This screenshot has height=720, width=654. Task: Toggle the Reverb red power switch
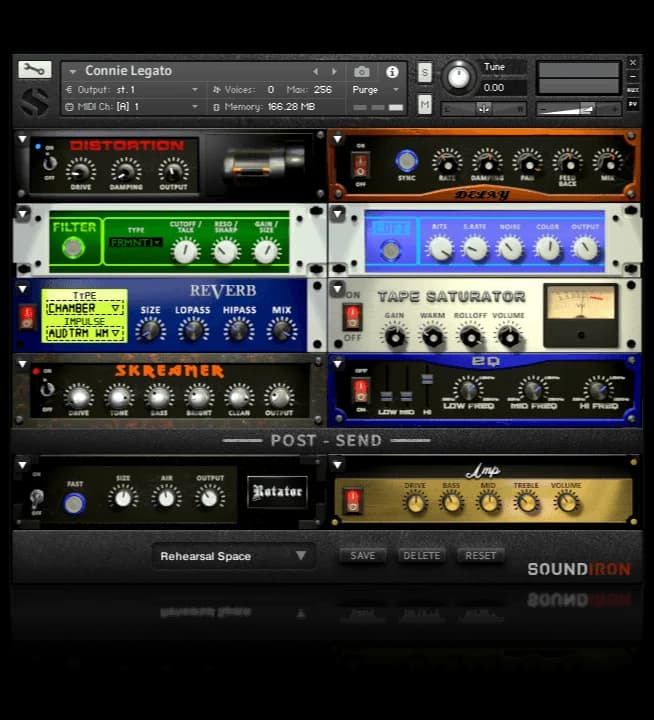(27, 317)
